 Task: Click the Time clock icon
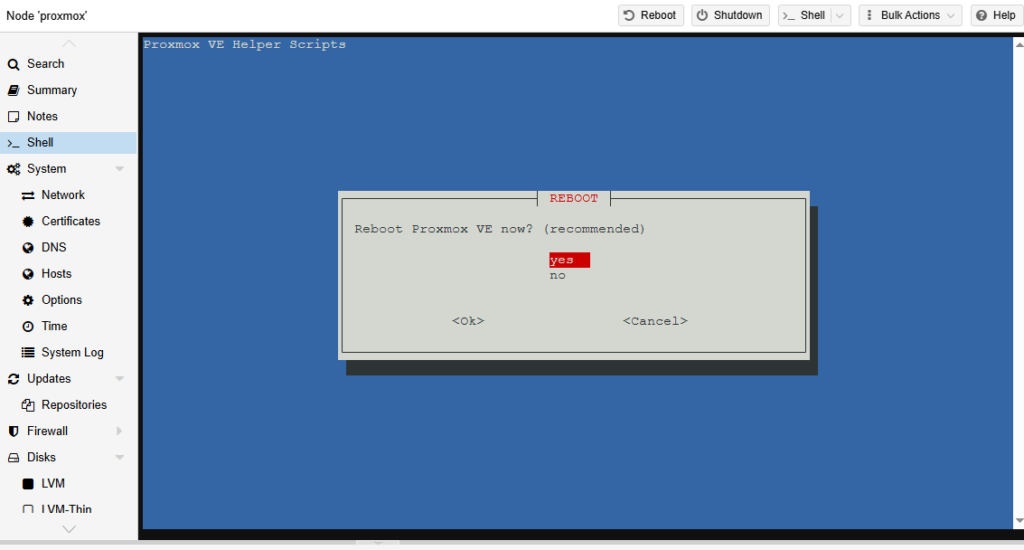(28, 327)
